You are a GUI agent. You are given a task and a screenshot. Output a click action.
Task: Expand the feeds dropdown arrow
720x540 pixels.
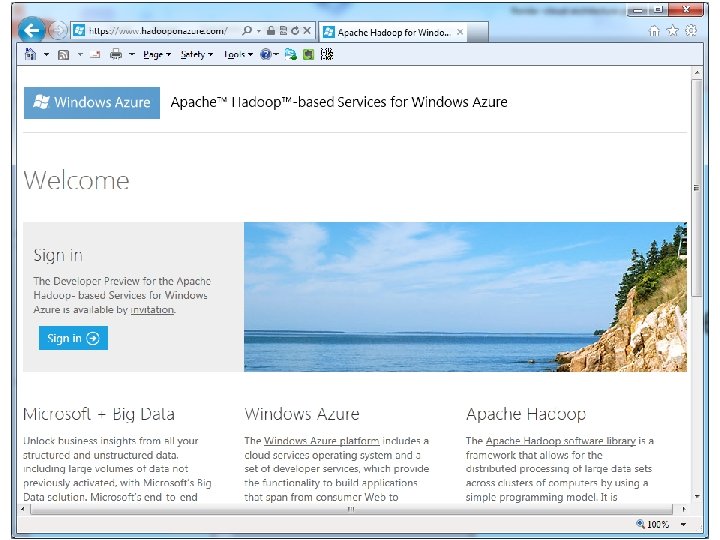click(x=80, y=55)
